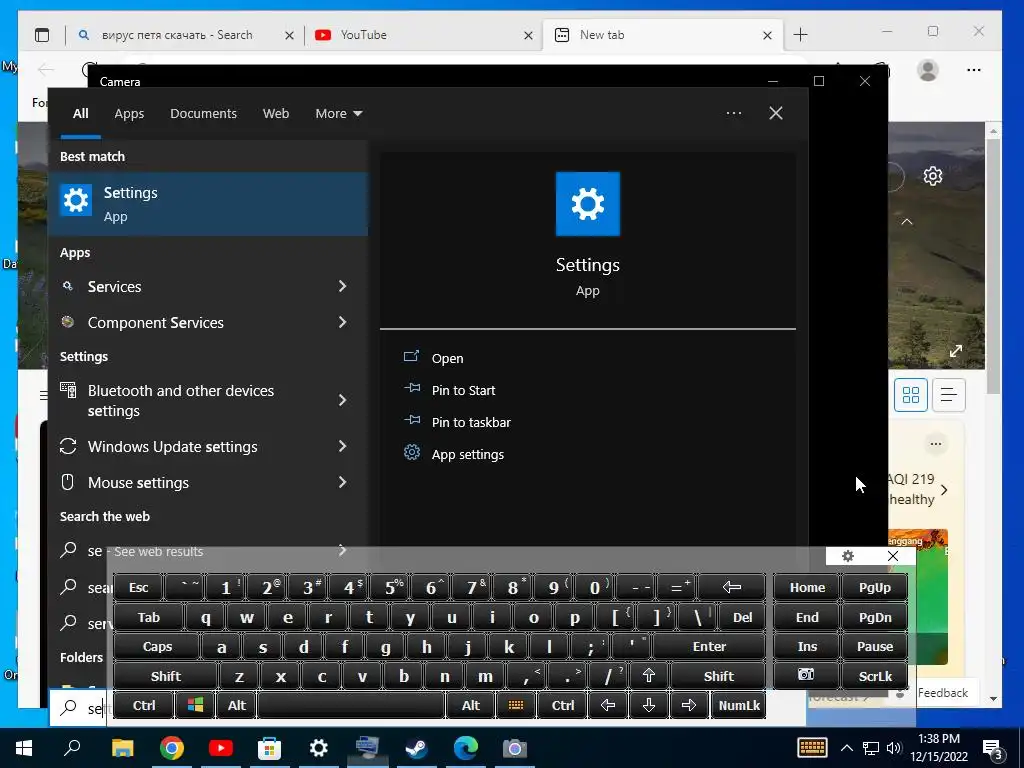Open search panel options ellipsis
1024x768 pixels.
pos(733,113)
